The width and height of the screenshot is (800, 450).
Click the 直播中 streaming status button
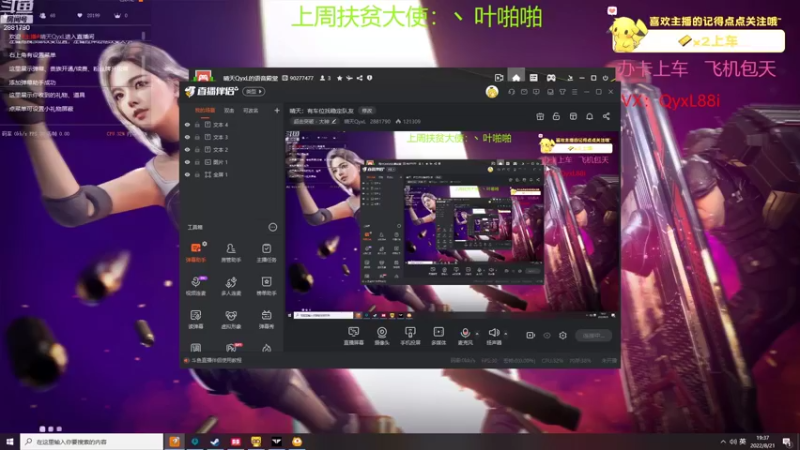coord(593,335)
